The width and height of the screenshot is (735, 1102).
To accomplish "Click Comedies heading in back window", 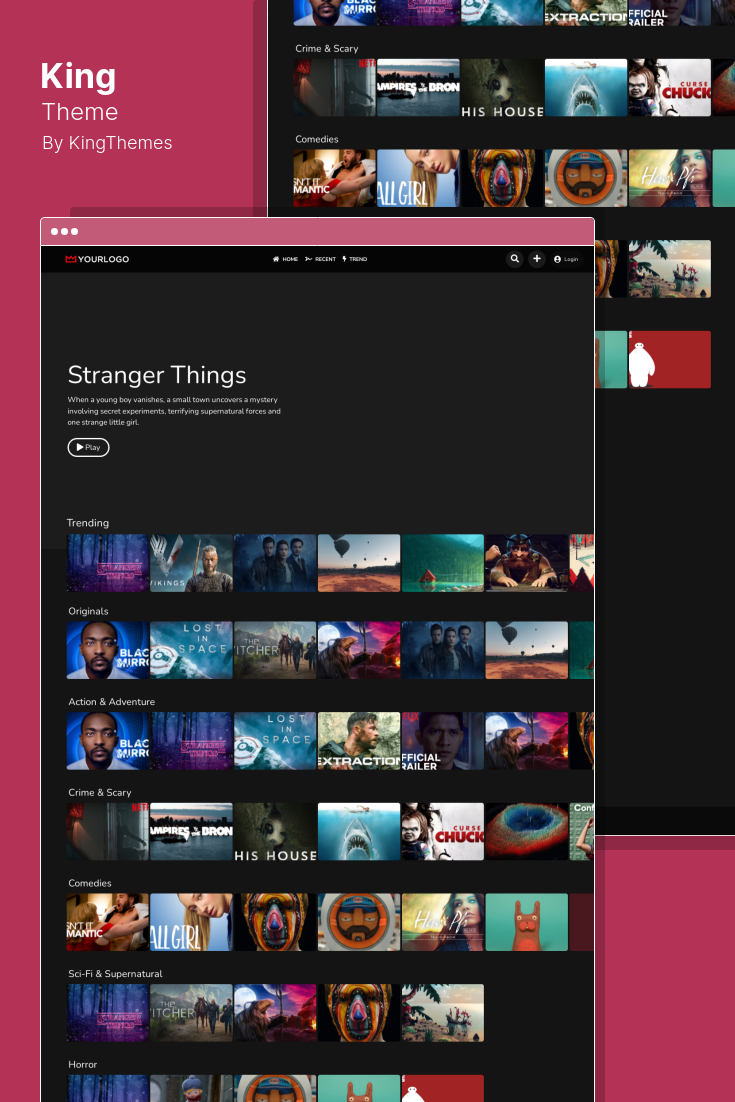I will 317,139.
